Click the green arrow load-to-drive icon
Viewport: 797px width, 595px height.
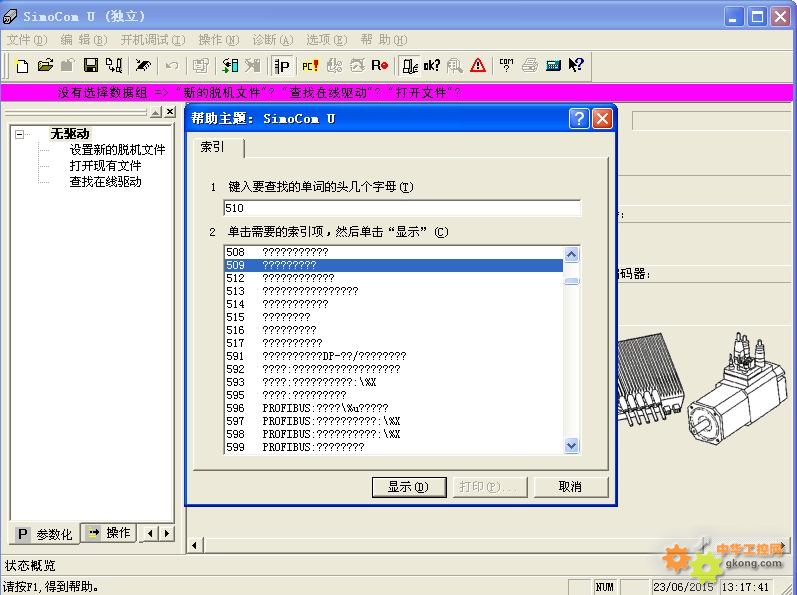click(230, 66)
